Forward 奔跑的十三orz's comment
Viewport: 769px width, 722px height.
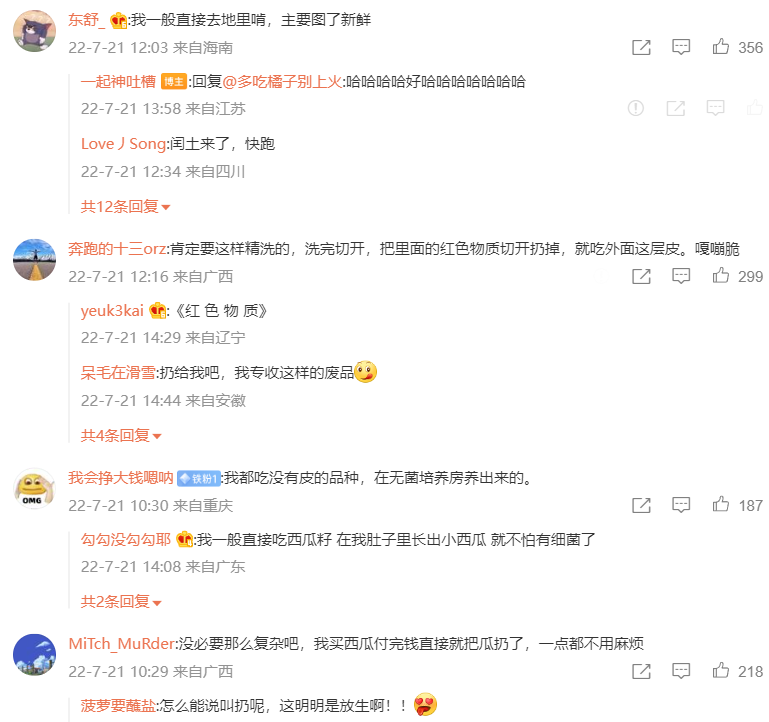coord(641,276)
